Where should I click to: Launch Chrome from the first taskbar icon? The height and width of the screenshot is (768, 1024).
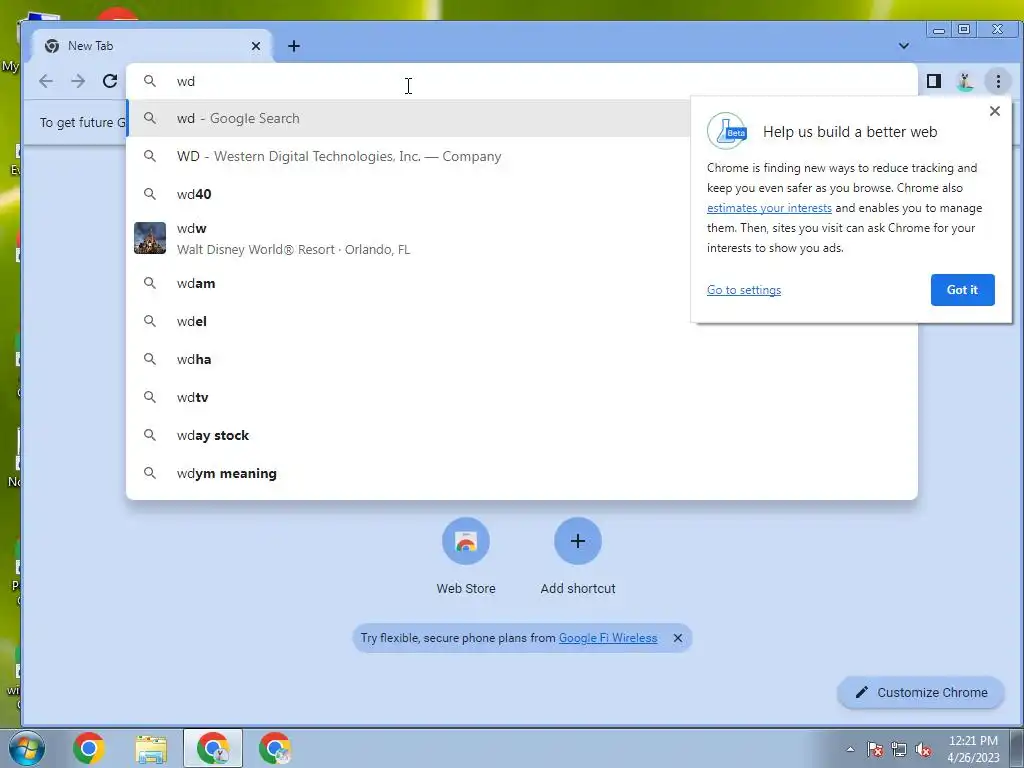click(89, 748)
